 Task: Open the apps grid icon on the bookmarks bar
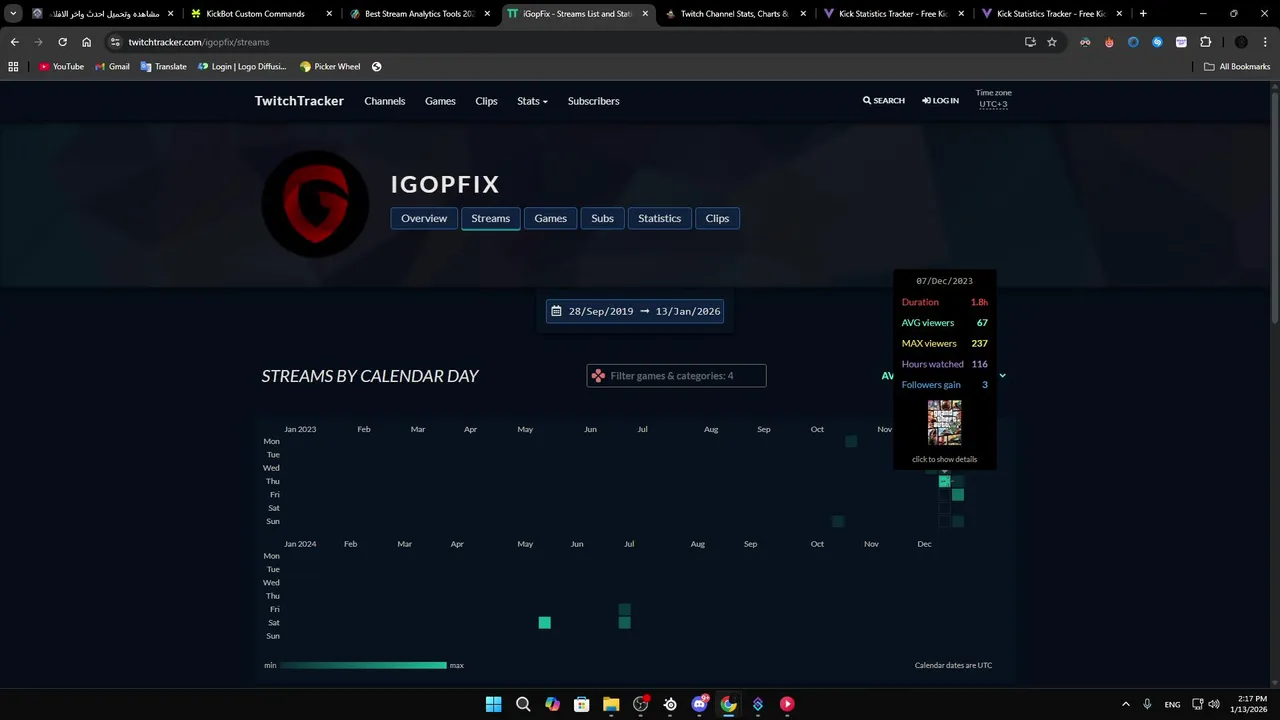click(x=13, y=67)
